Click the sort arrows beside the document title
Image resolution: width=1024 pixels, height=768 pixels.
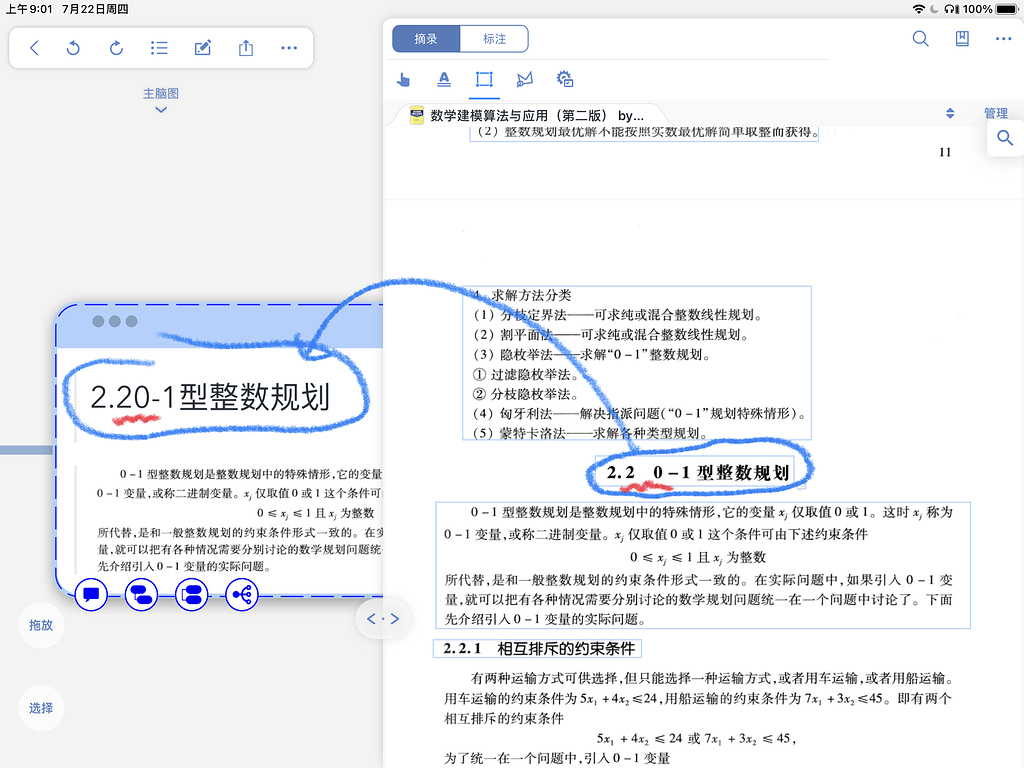point(950,114)
